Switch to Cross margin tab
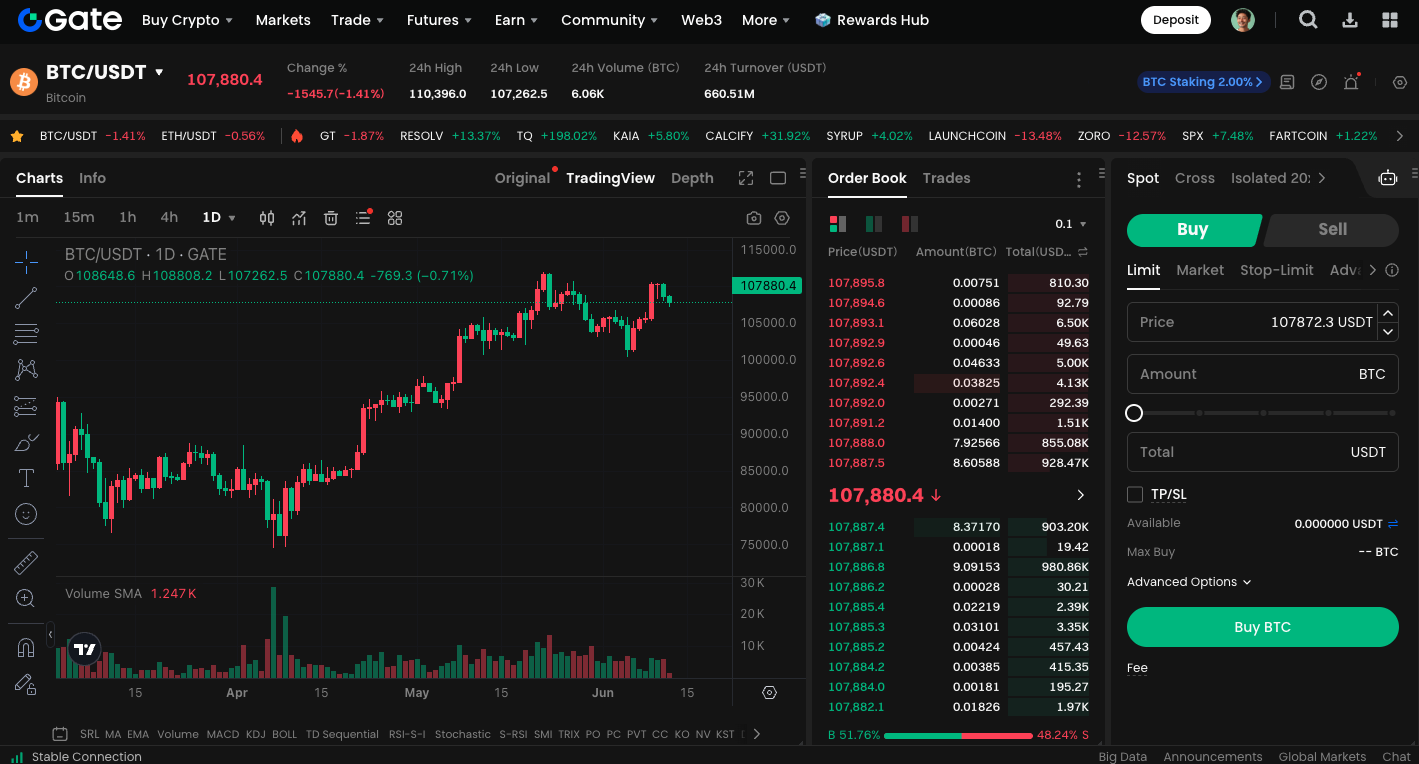This screenshot has height=764, width=1419. pos(1195,178)
